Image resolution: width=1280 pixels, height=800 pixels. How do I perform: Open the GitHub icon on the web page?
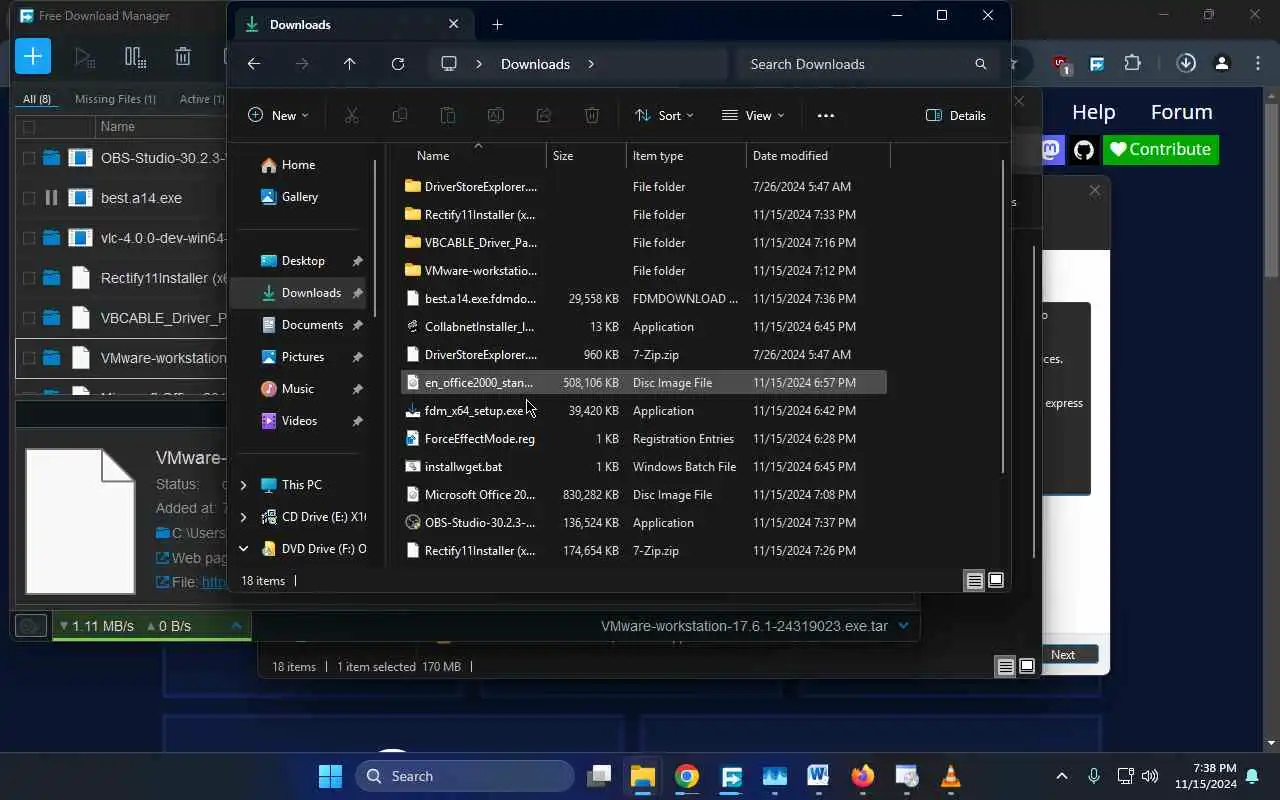click(x=1084, y=150)
